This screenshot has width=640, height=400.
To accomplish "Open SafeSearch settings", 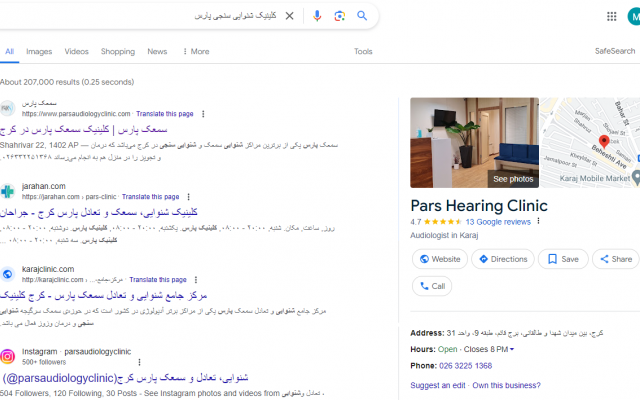I will pos(615,51).
